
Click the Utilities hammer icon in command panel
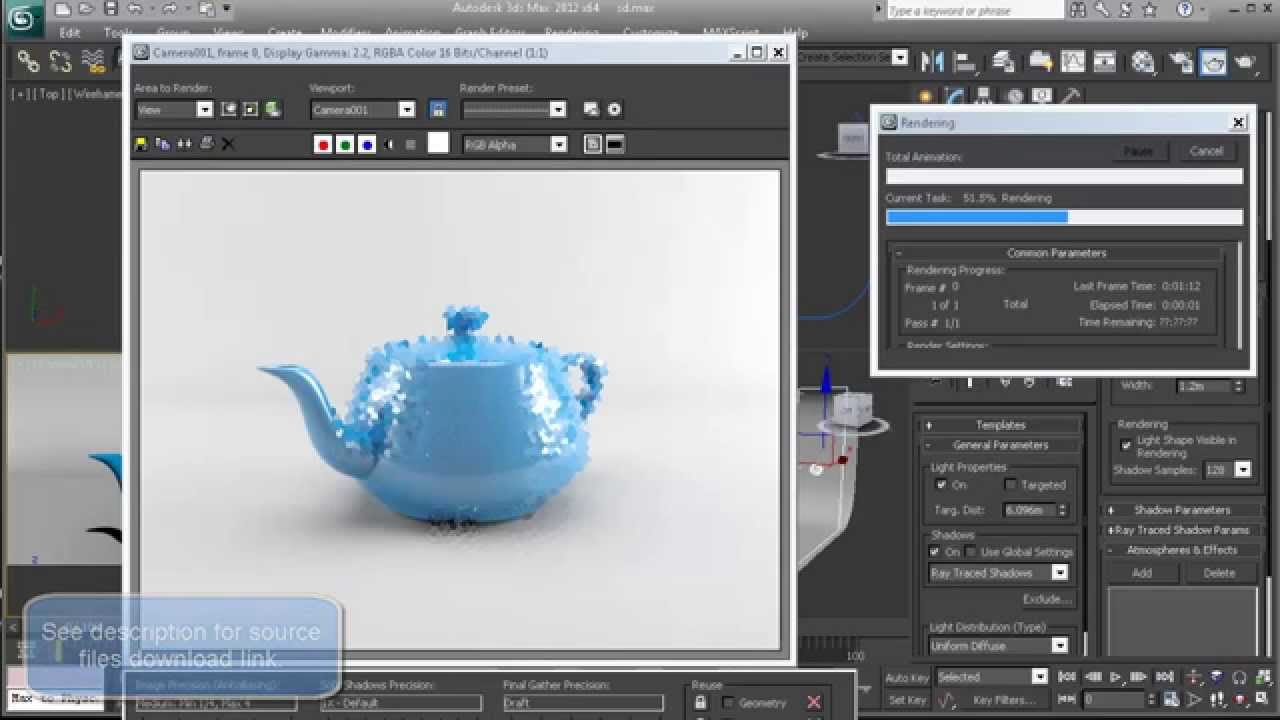[1071, 97]
